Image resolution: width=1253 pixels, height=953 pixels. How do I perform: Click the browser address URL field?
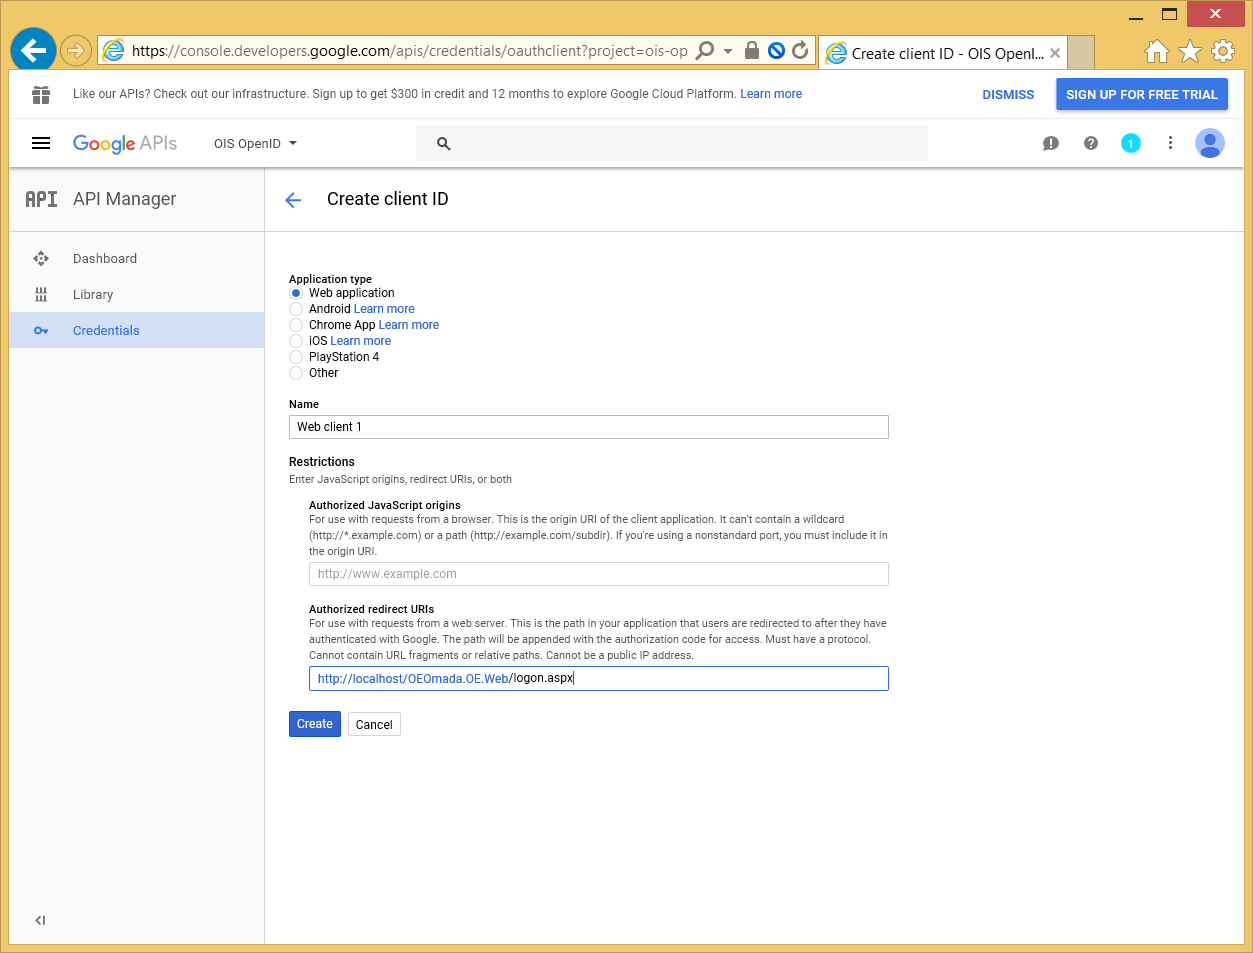pos(410,50)
